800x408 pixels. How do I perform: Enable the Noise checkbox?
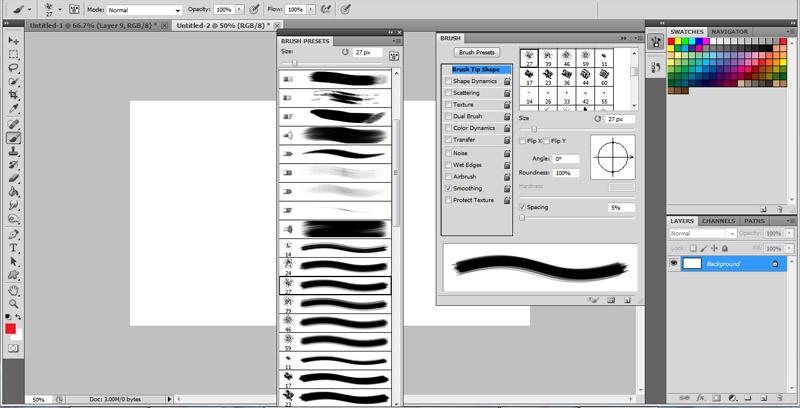point(448,153)
